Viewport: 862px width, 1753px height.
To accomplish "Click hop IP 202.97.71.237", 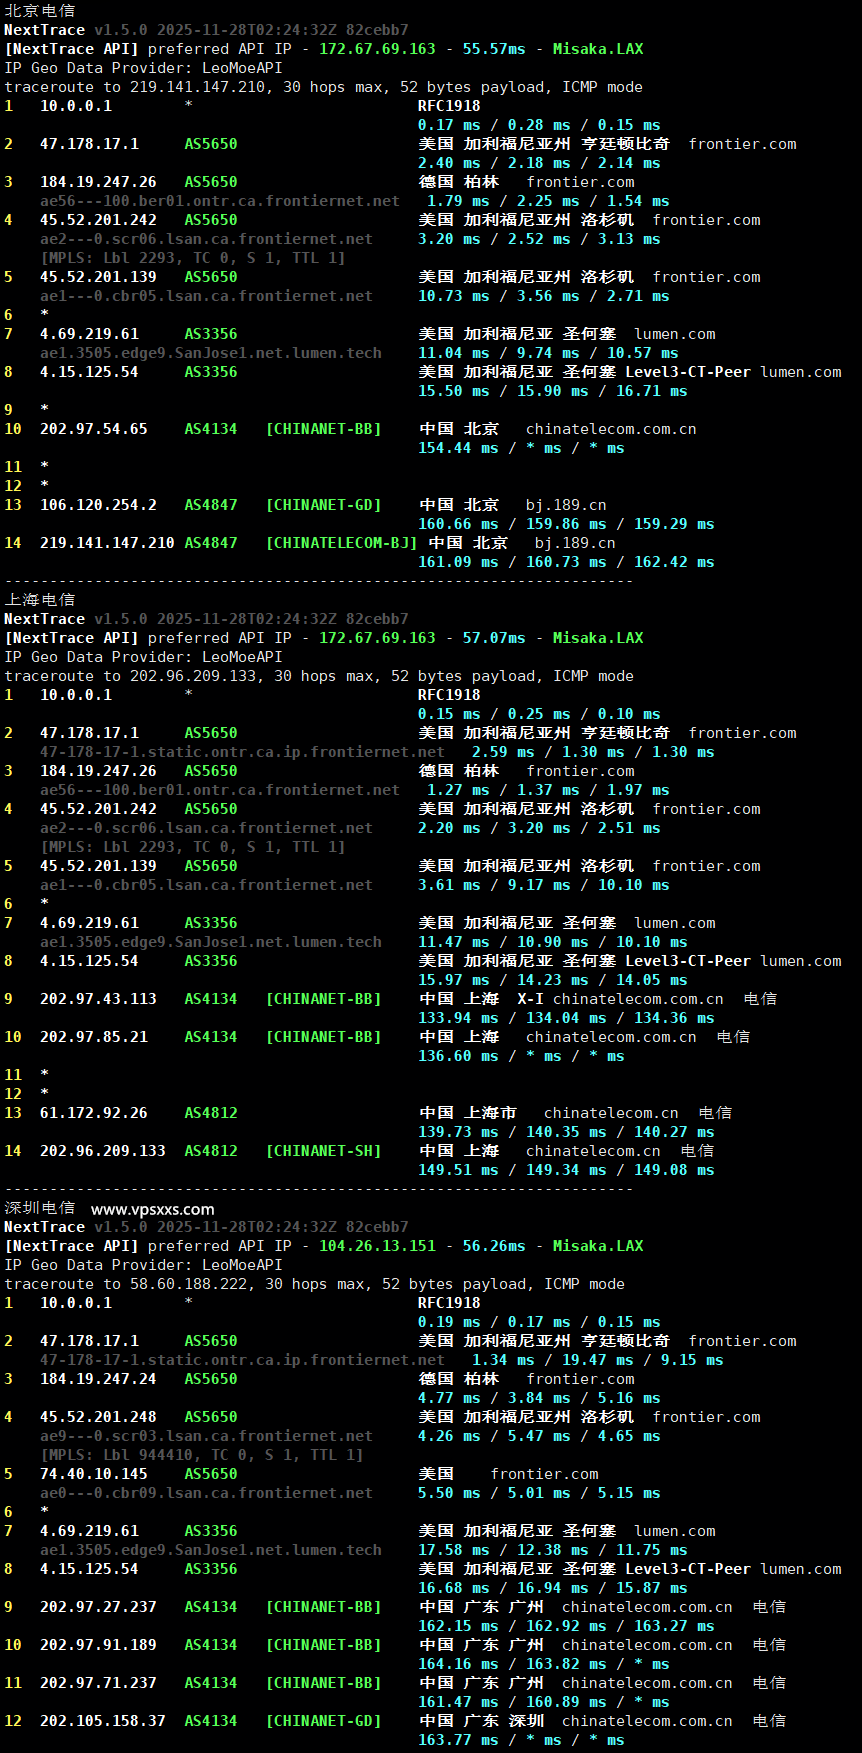I will [98, 1683].
